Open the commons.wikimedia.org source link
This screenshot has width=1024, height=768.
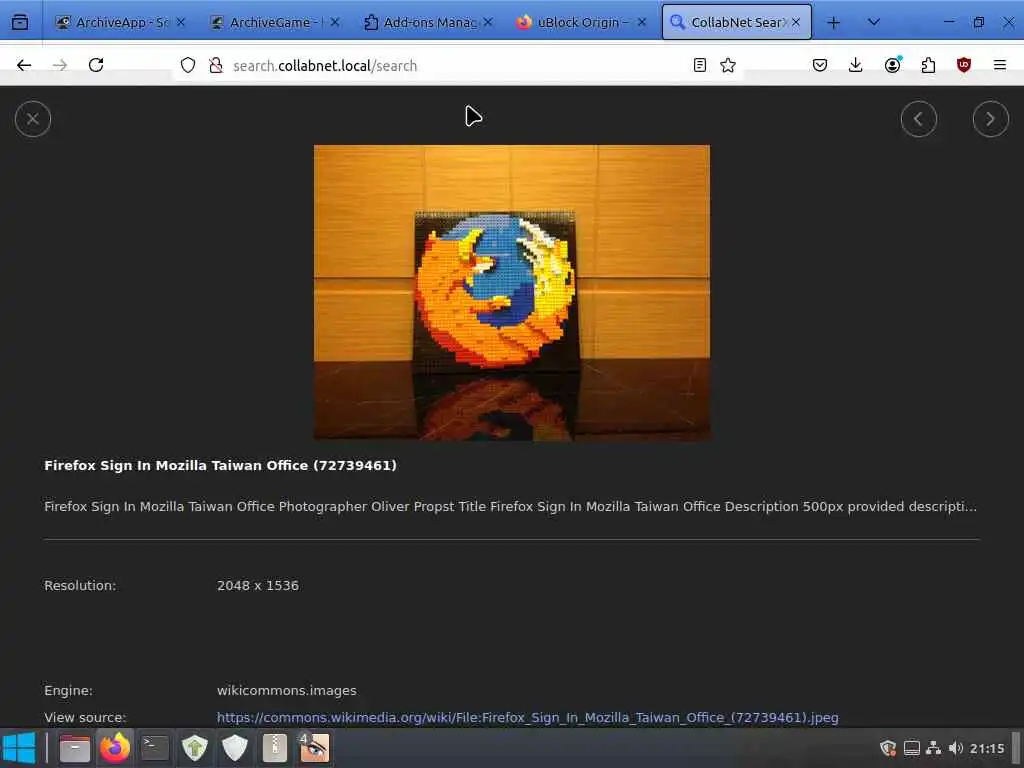[x=527, y=717]
